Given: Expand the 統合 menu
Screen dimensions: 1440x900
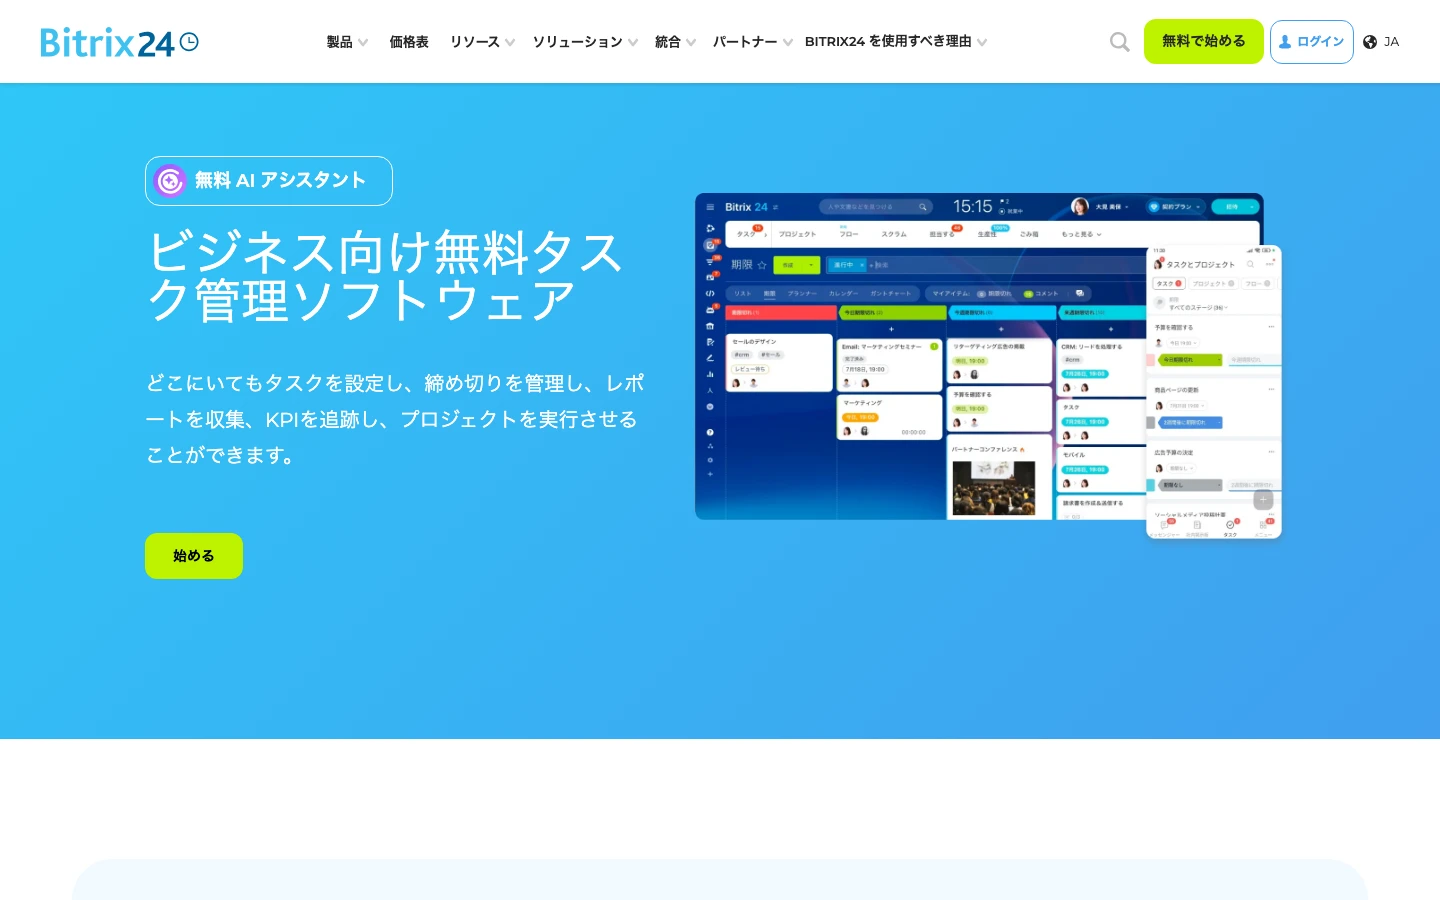Looking at the screenshot, I should [675, 42].
